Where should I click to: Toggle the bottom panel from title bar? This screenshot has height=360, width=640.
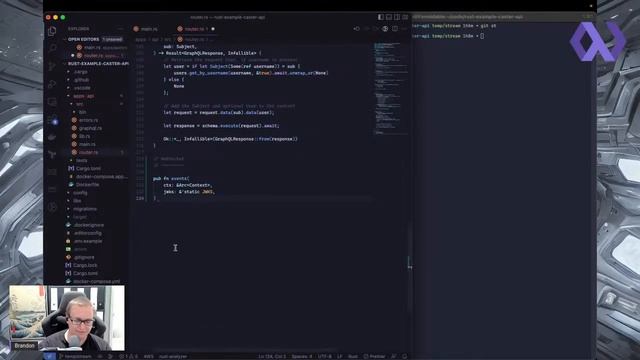[x=389, y=17]
